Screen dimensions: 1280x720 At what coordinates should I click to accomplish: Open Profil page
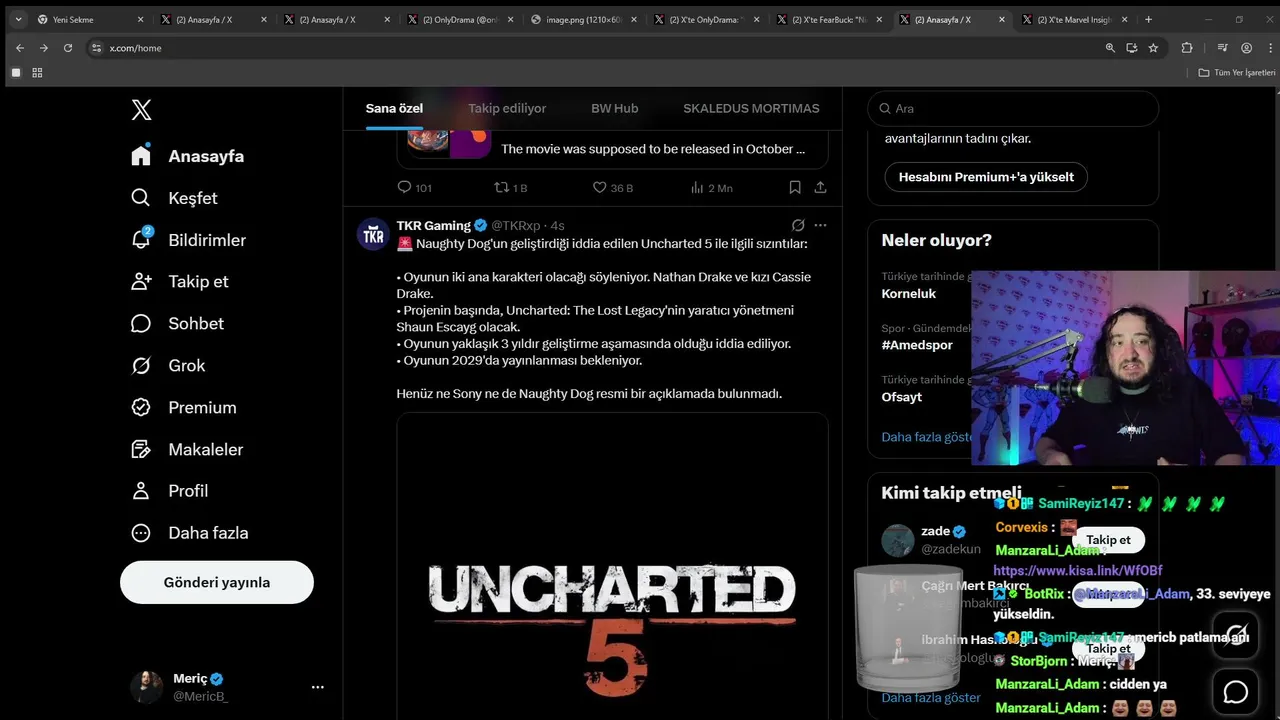170,491
